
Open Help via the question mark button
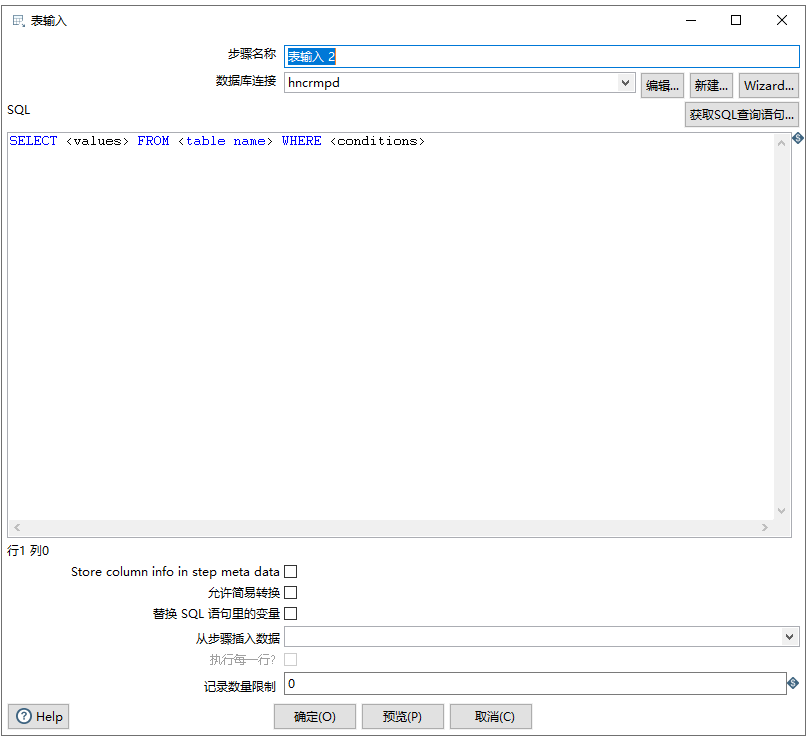coord(38,716)
